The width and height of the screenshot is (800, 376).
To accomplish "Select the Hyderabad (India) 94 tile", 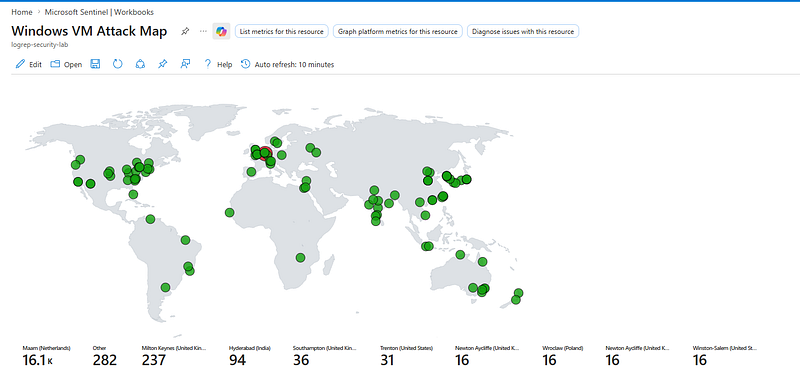I will (x=249, y=356).
